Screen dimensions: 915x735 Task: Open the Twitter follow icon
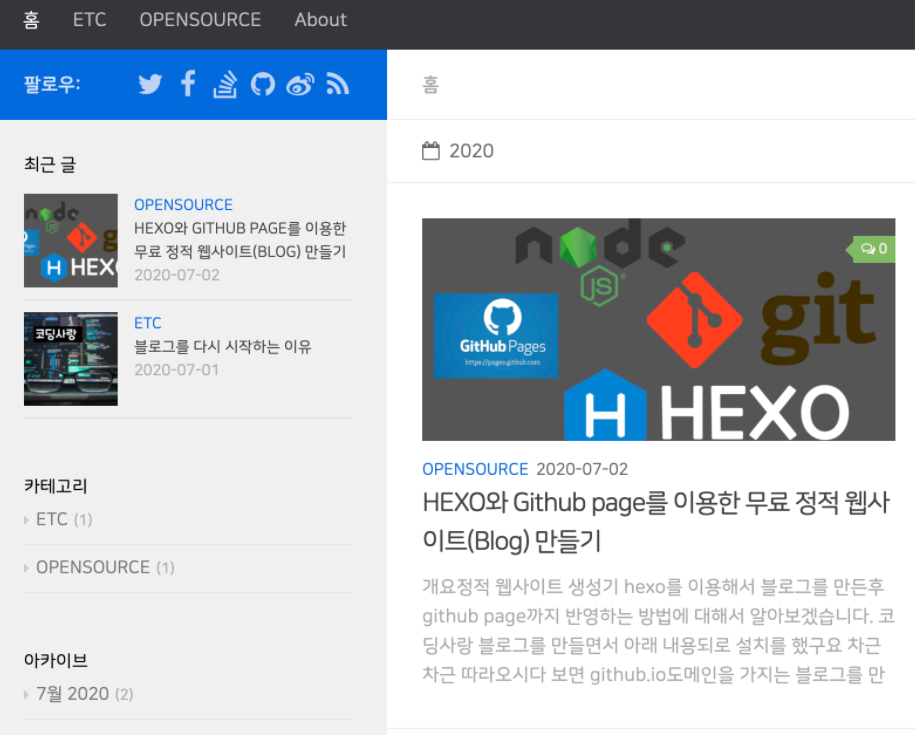(x=150, y=85)
